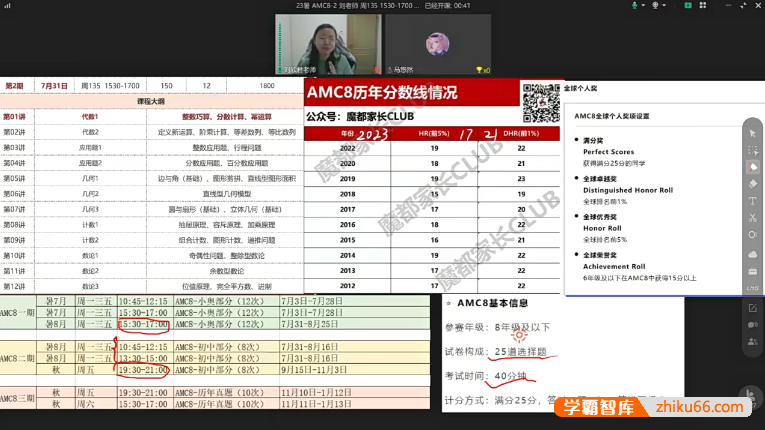Select the marquee selection tool in annotation toolbar

tap(752, 151)
